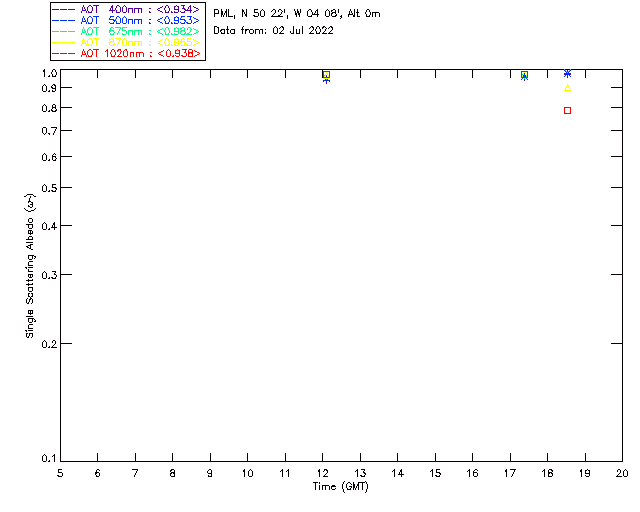Screen dimensions: 640x512
Task: Click the red square marker near 12 GMT
Action: (326, 75)
